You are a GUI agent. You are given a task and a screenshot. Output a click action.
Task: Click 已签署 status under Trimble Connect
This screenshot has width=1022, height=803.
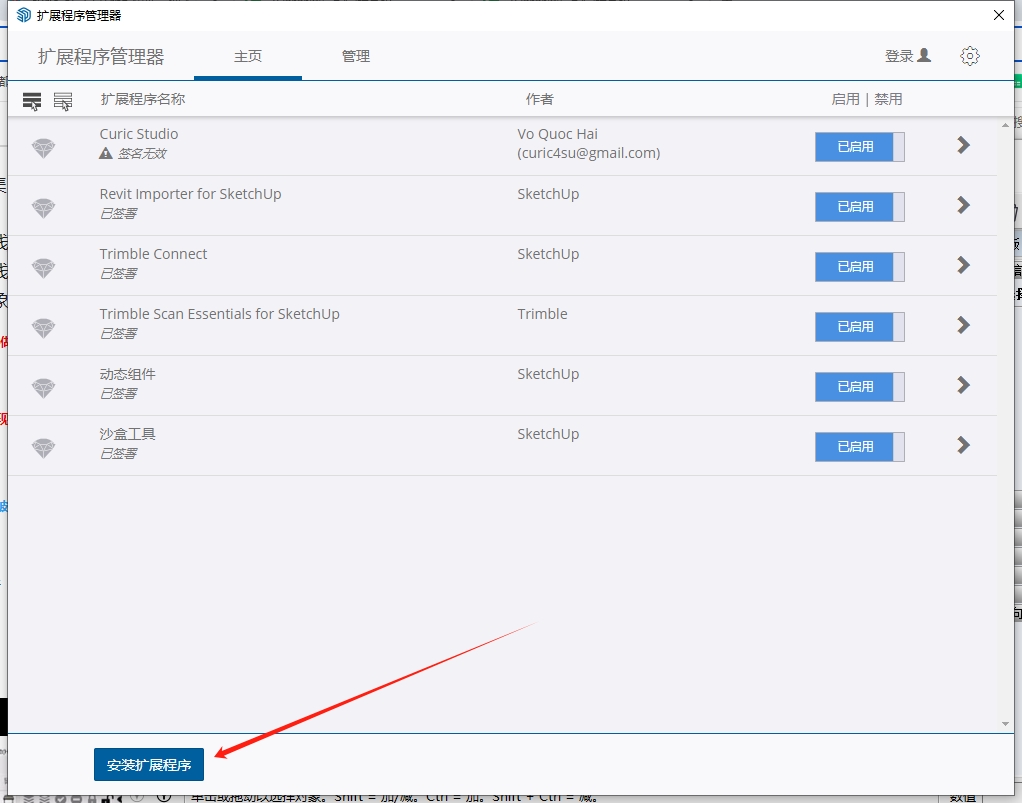coord(118,274)
